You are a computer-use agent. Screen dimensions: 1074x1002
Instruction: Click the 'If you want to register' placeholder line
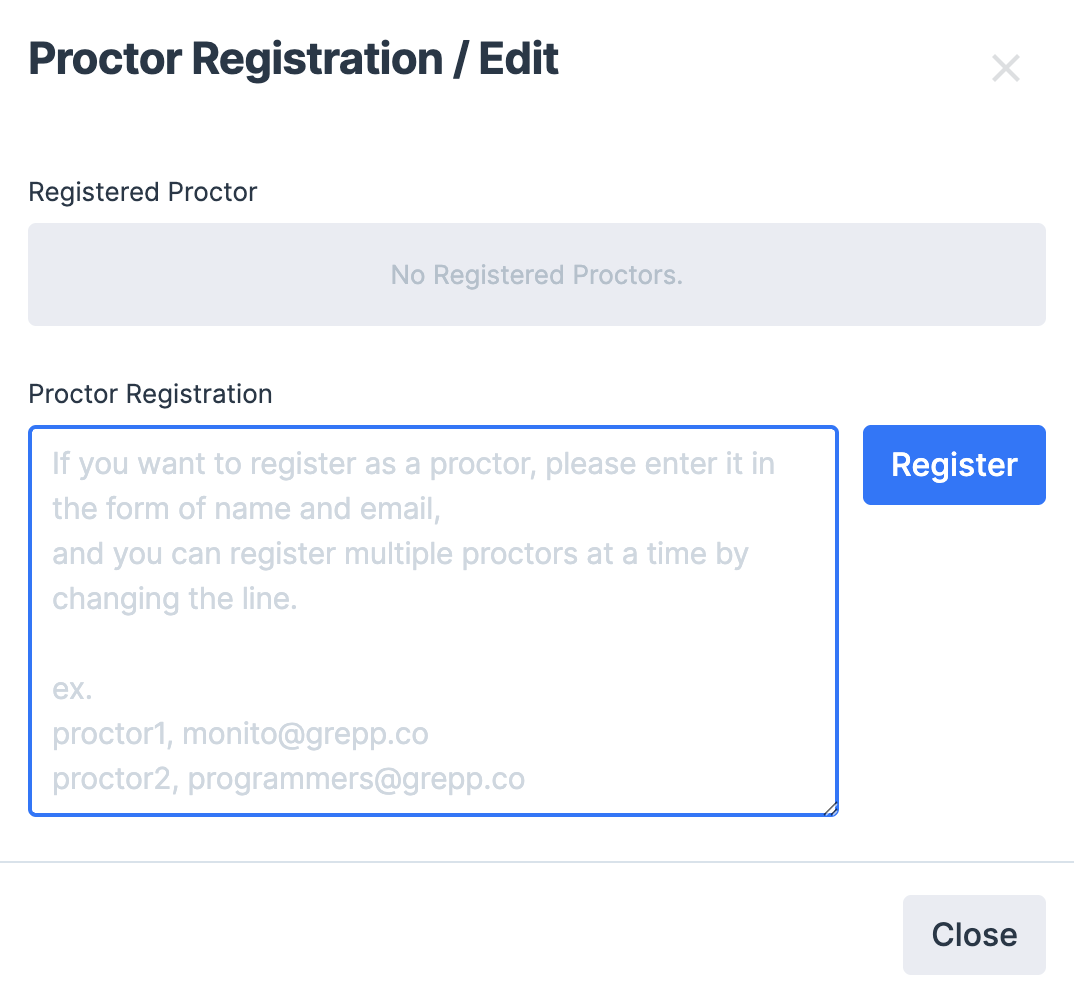413,464
